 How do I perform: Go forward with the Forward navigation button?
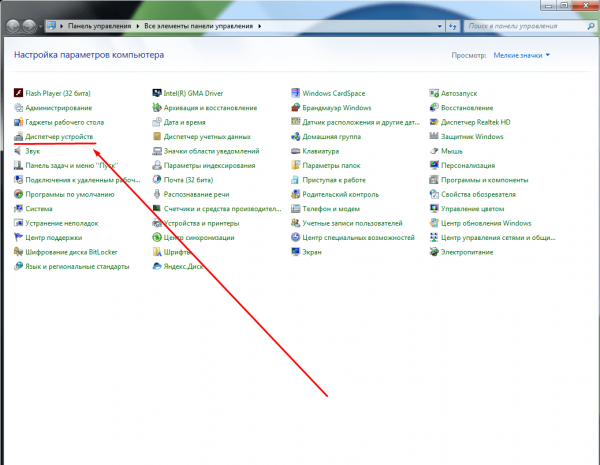point(29,26)
